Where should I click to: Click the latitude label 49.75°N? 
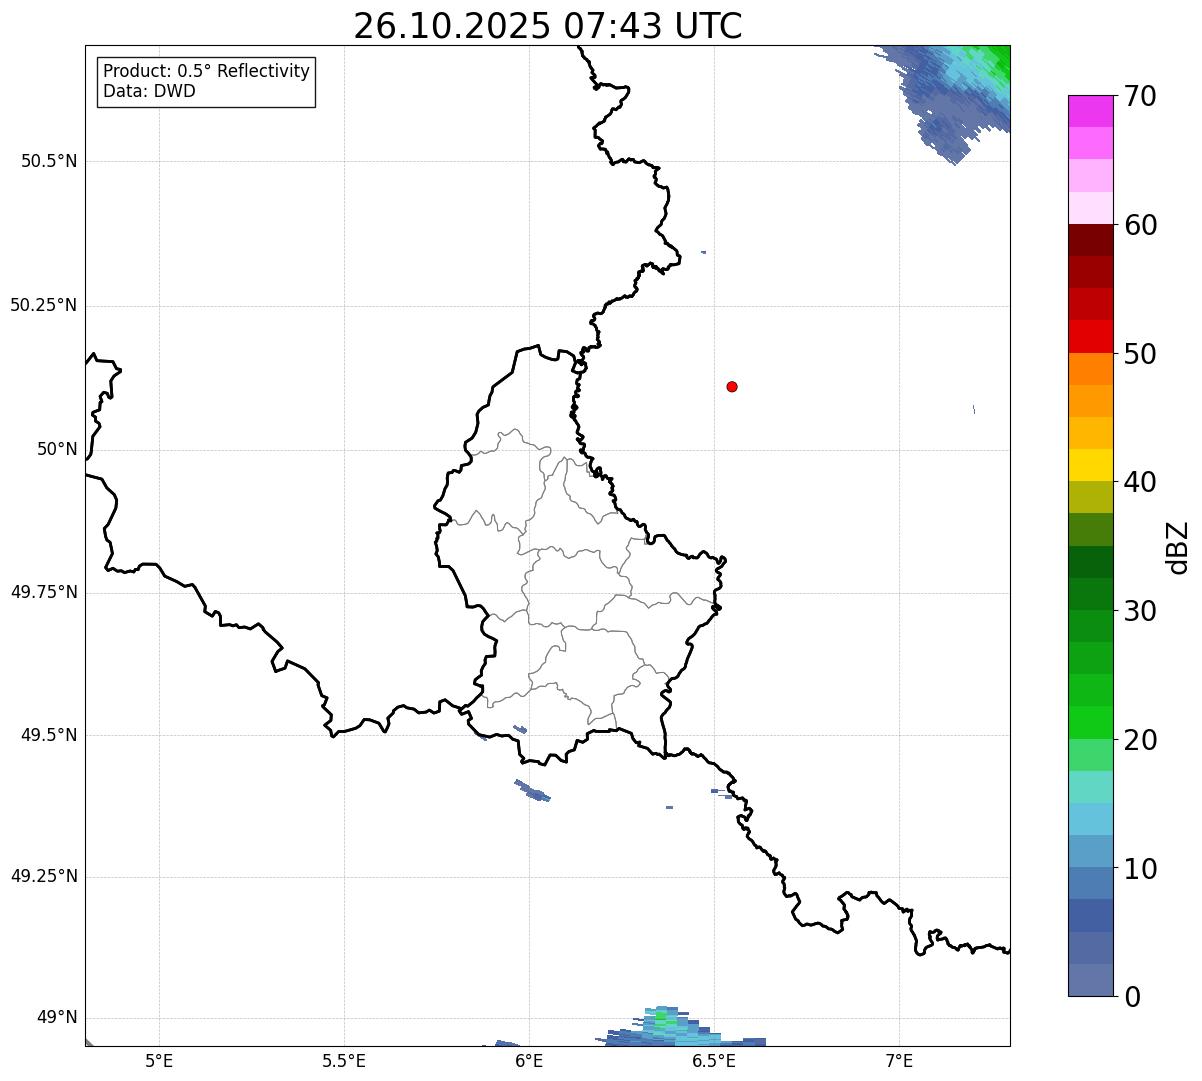(44, 592)
